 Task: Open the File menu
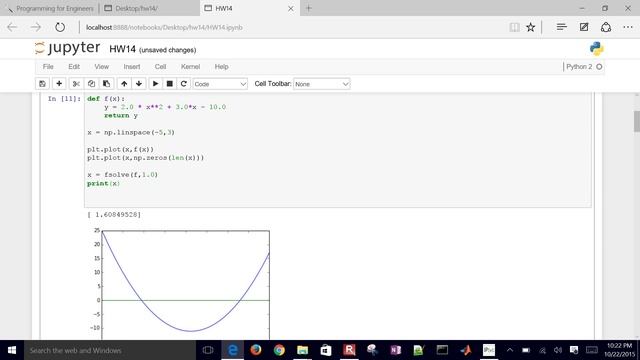(48, 67)
